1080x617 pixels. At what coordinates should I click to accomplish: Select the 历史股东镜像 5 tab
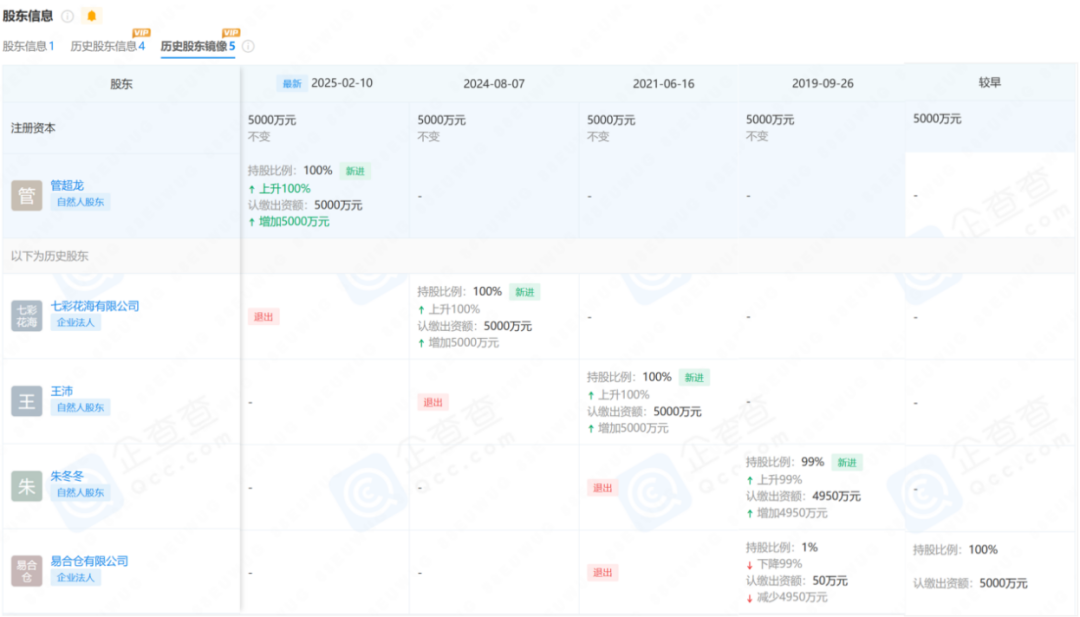197,46
